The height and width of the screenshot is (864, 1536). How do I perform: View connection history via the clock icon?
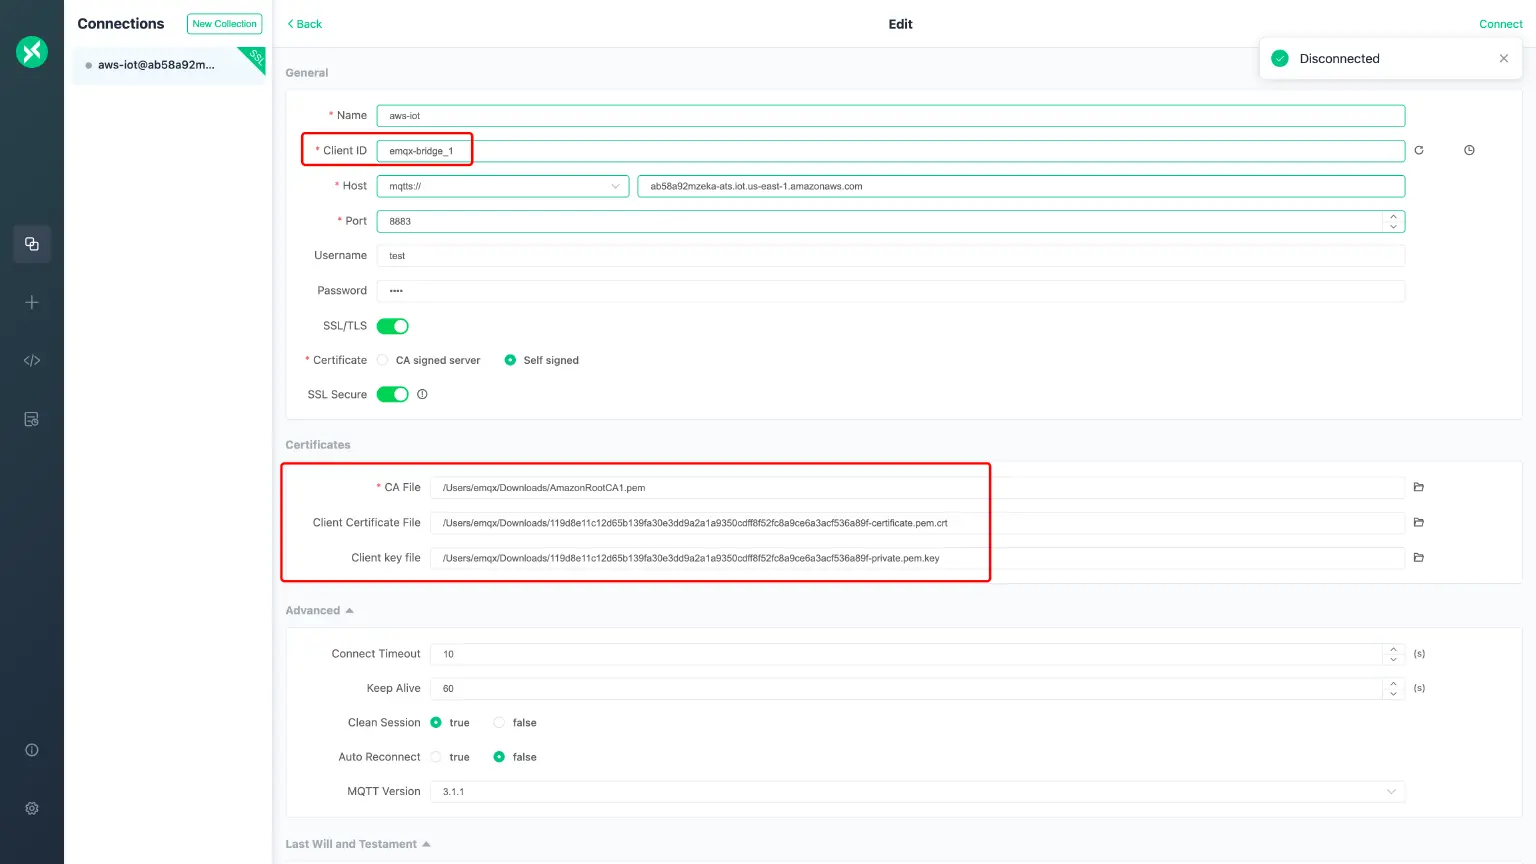pos(1469,149)
